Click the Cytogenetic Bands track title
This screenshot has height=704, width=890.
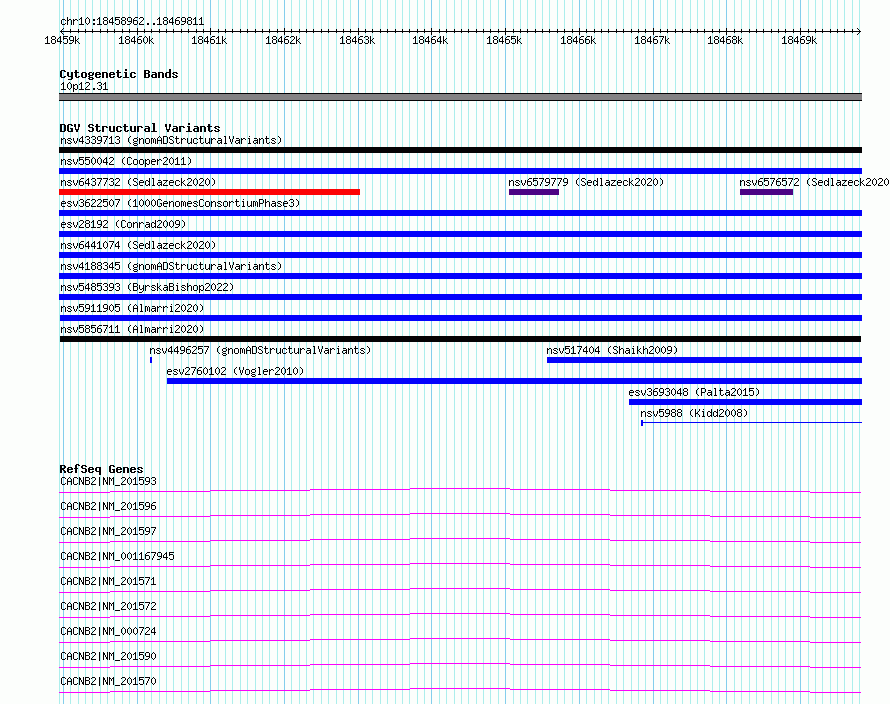(x=119, y=74)
